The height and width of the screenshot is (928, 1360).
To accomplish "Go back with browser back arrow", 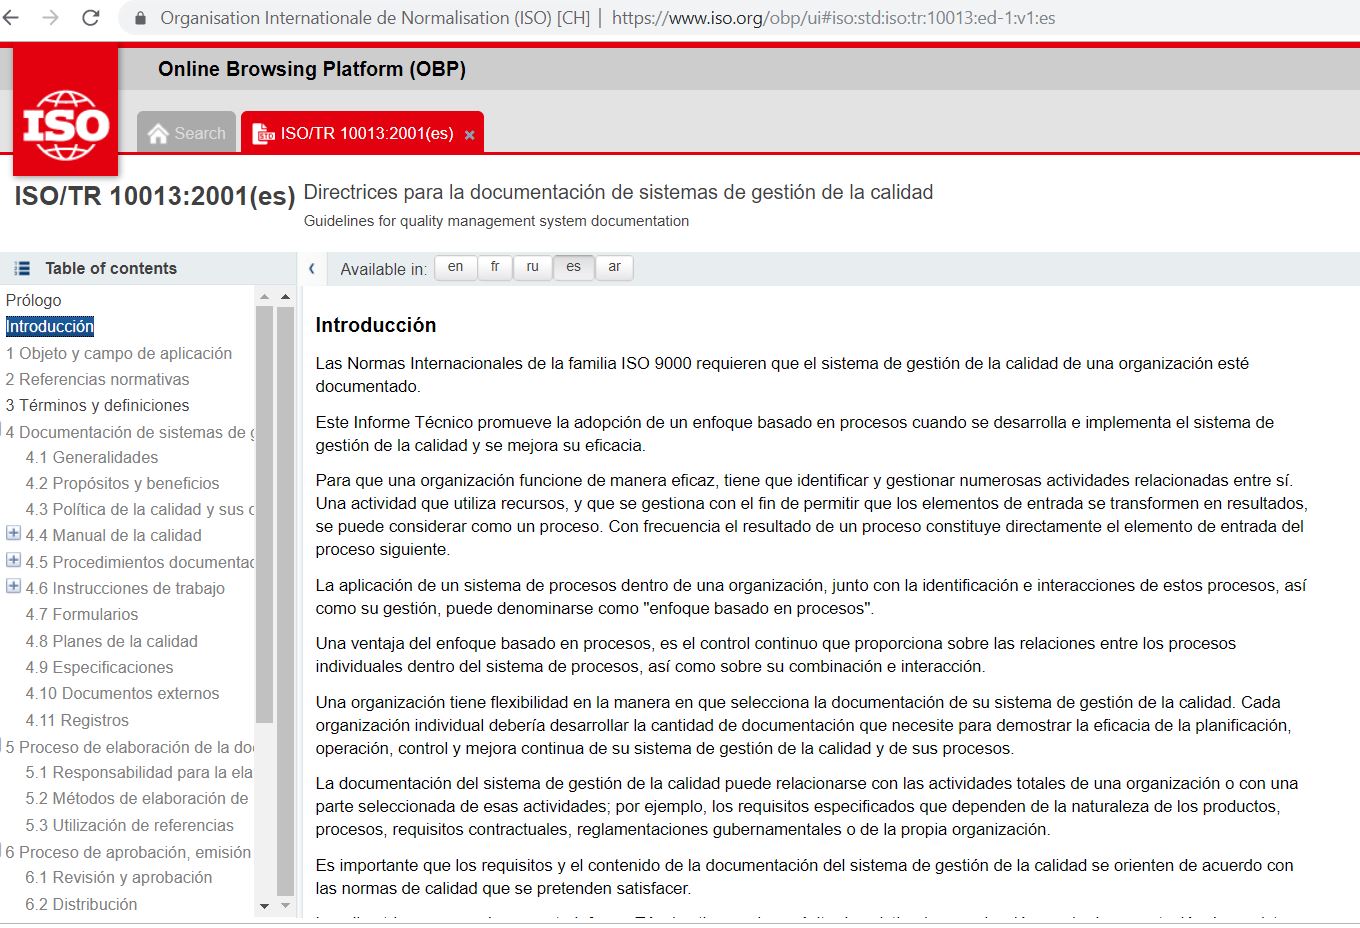I will 12,18.
